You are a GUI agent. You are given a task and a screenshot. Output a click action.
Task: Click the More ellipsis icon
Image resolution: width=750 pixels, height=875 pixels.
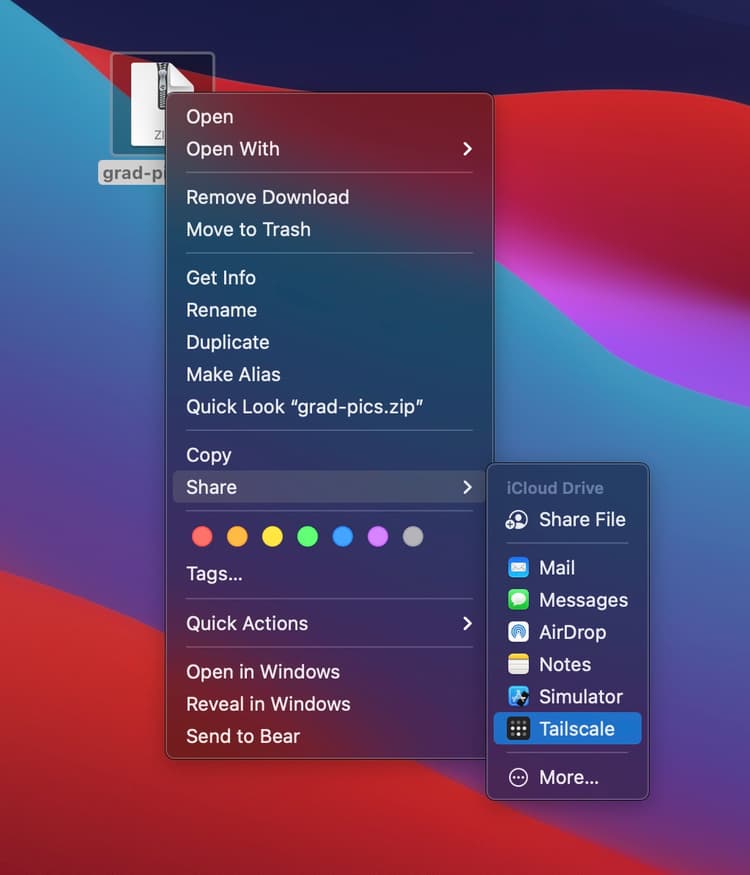[x=518, y=778]
